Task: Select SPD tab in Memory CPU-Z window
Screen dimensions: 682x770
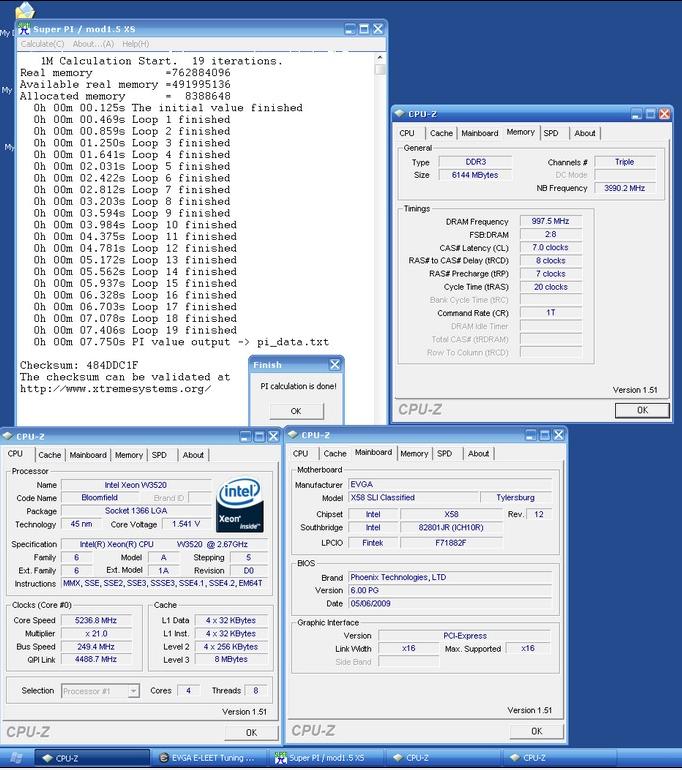Action: pyautogui.click(x=551, y=133)
